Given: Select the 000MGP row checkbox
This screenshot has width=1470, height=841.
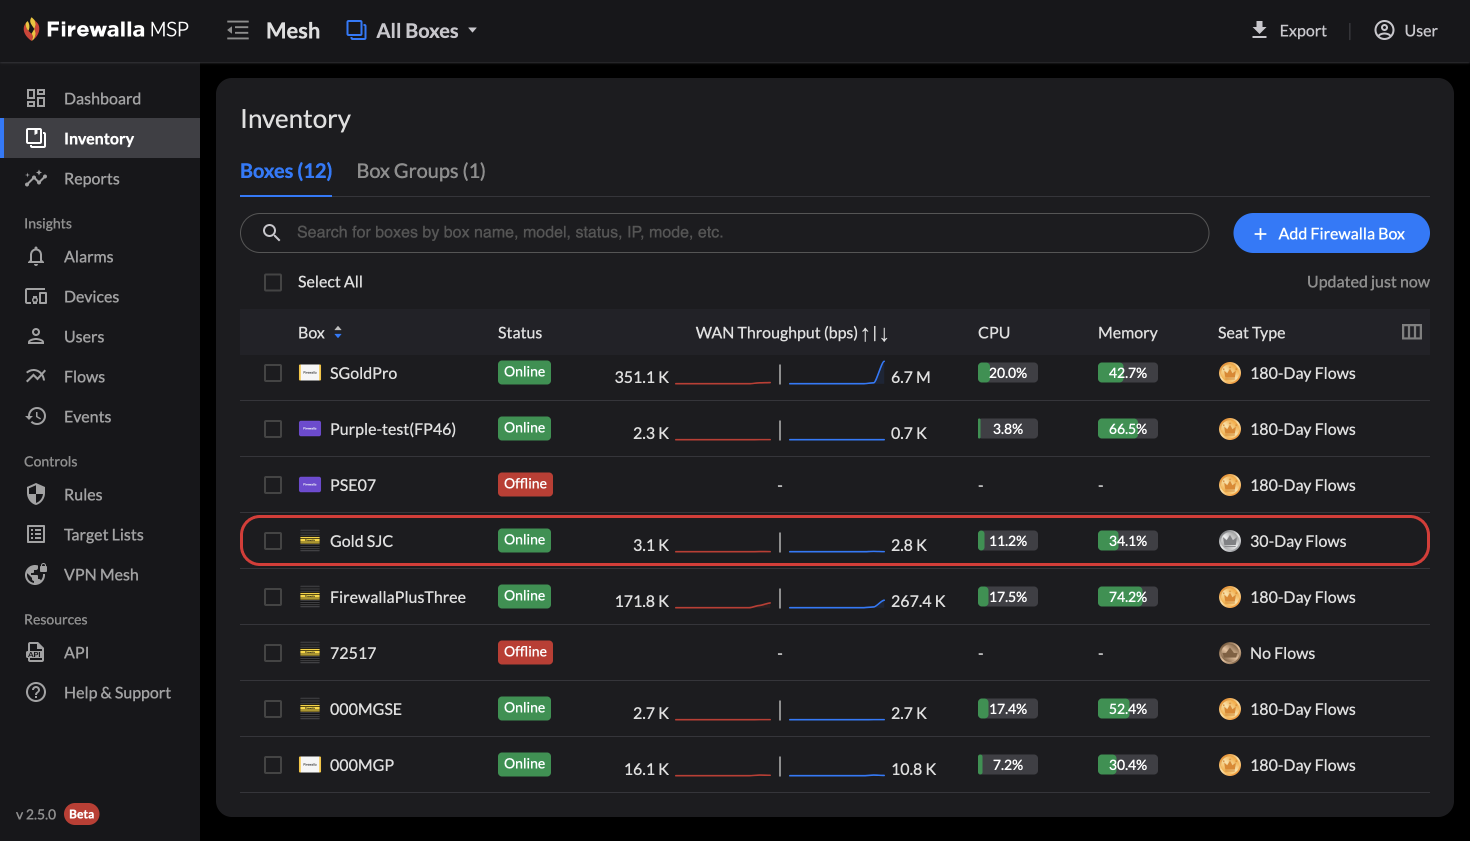Looking at the screenshot, I should tap(273, 765).
